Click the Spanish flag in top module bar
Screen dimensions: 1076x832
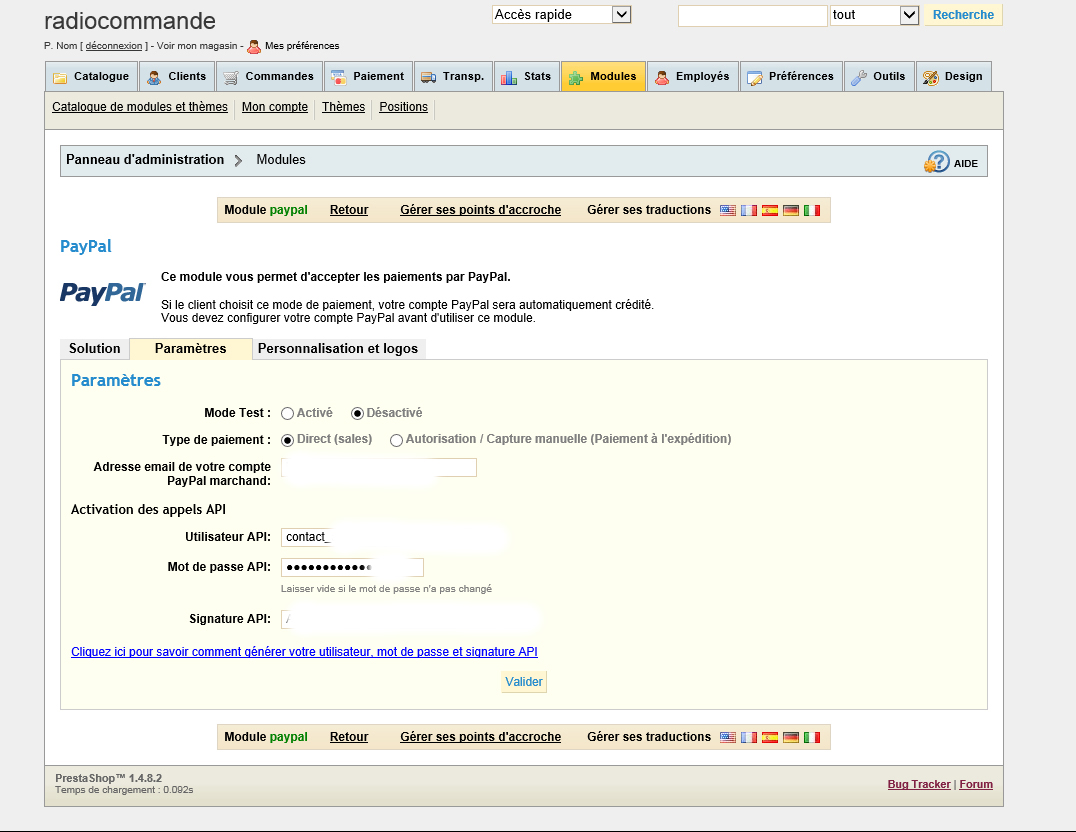(x=770, y=210)
